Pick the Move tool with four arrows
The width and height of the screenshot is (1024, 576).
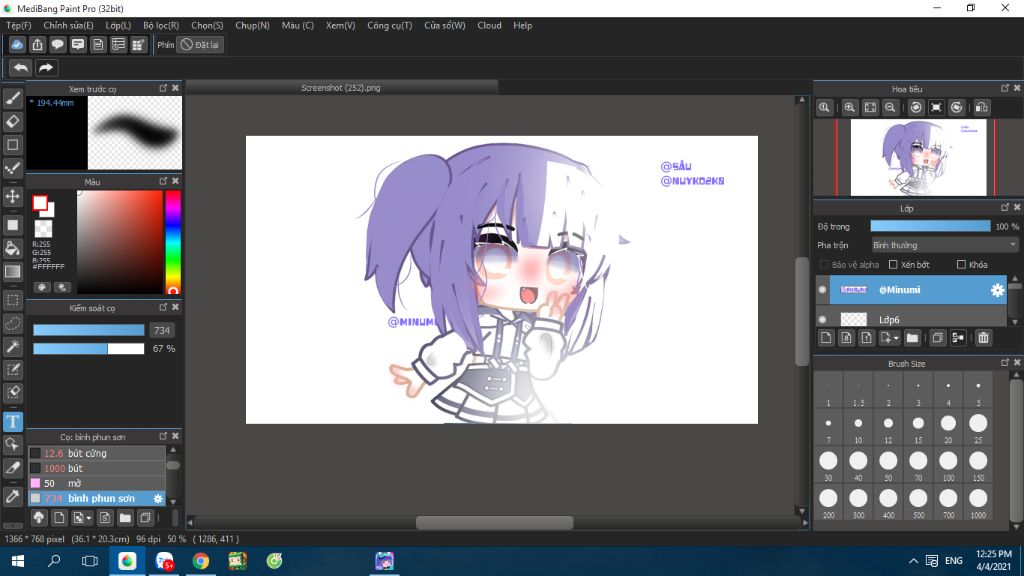pos(12,196)
